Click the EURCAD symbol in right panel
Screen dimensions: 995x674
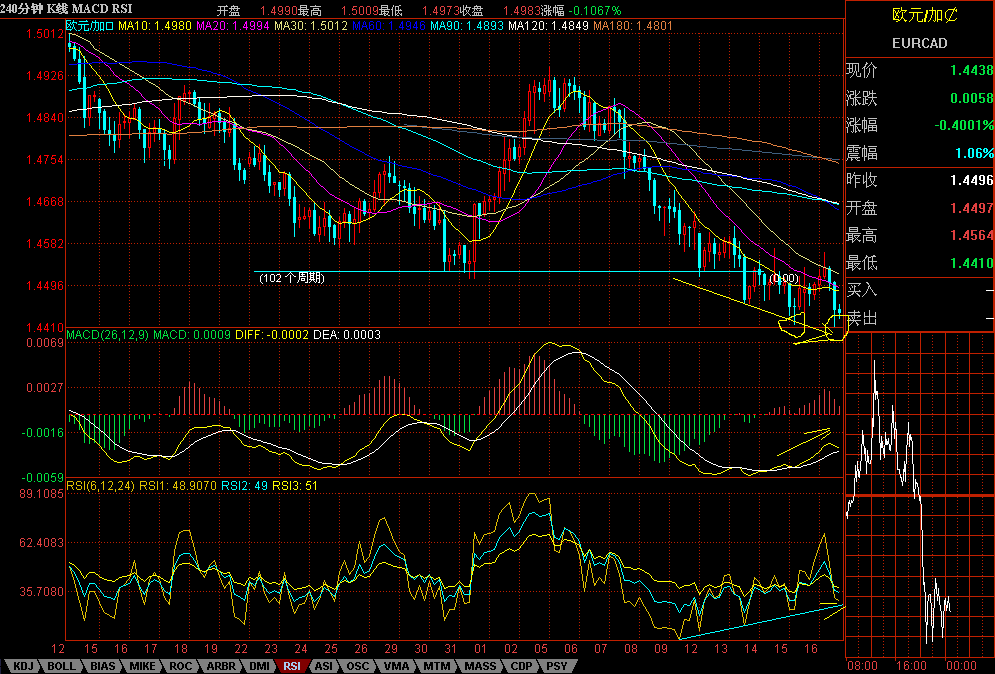(919, 43)
